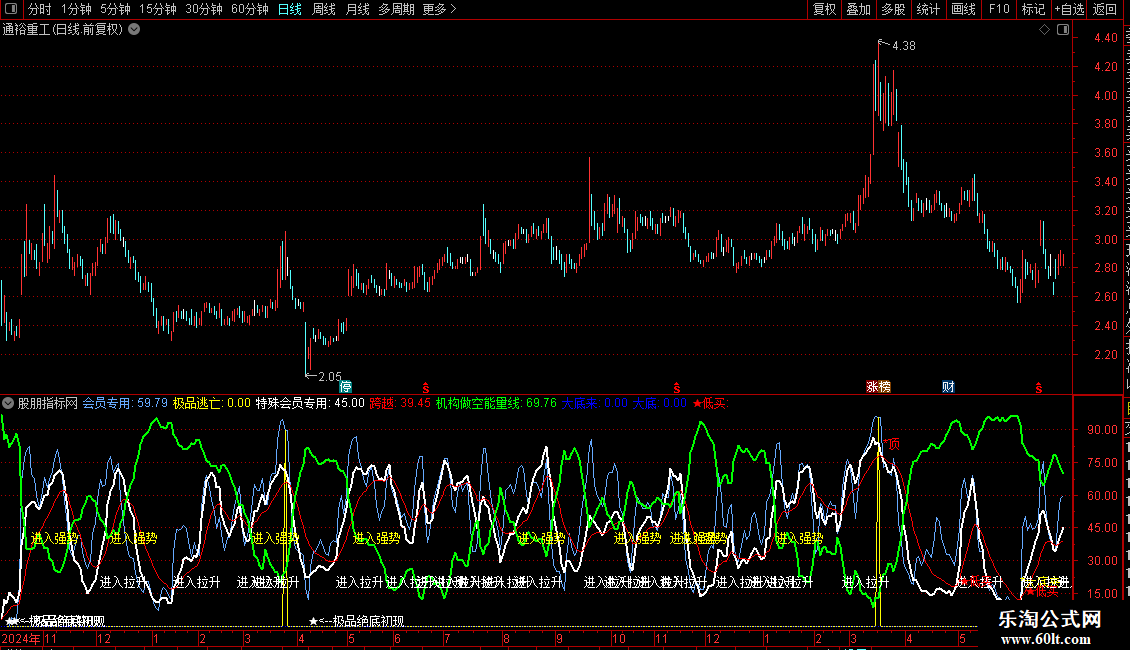Screen dimensions: 1130x650
Task: Switch to 周线 weekly tab
Action: coord(324,9)
